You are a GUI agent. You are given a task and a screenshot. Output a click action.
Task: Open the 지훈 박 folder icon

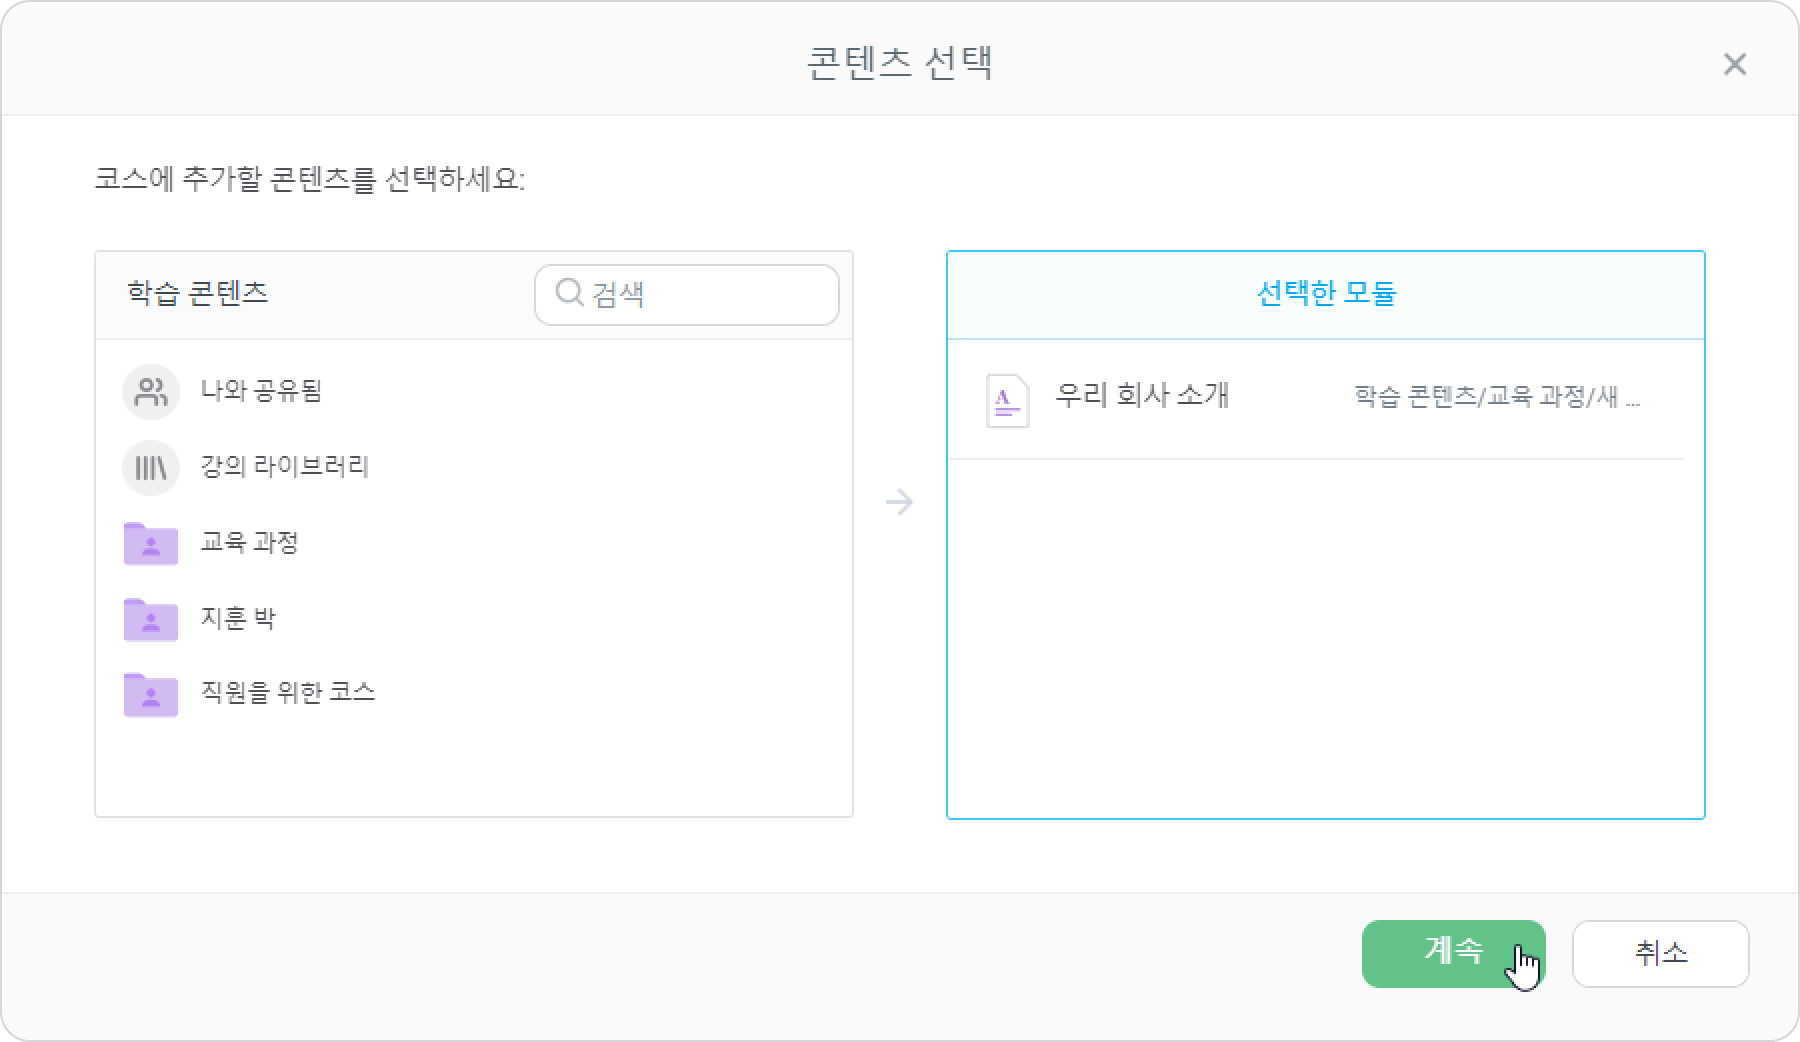(x=151, y=619)
